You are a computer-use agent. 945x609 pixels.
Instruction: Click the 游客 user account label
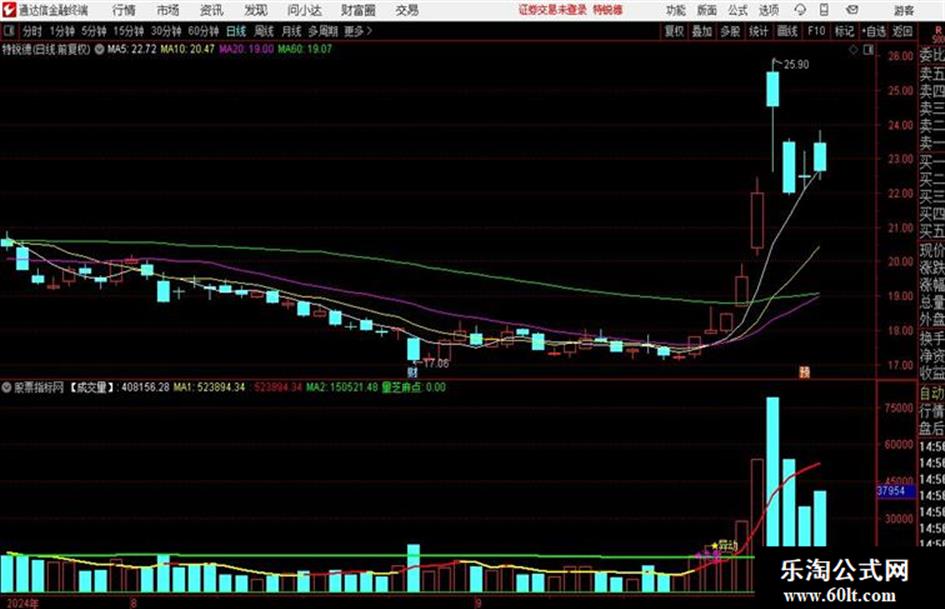click(904, 10)
